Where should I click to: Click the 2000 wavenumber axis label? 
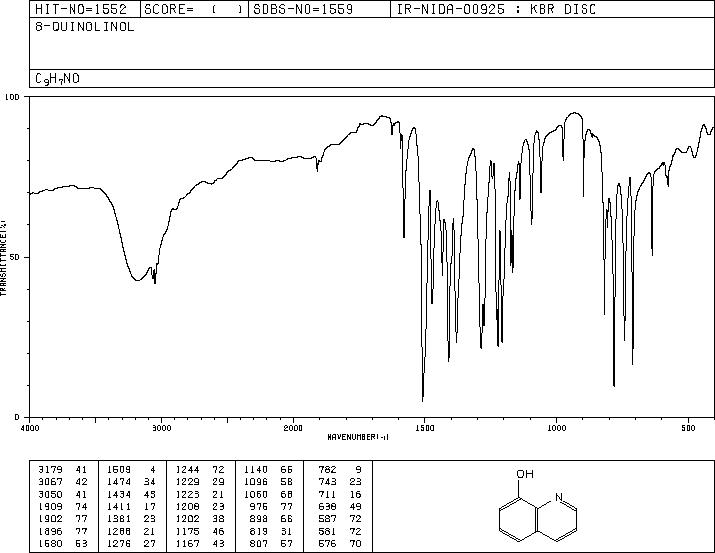(x=293, y=428)
